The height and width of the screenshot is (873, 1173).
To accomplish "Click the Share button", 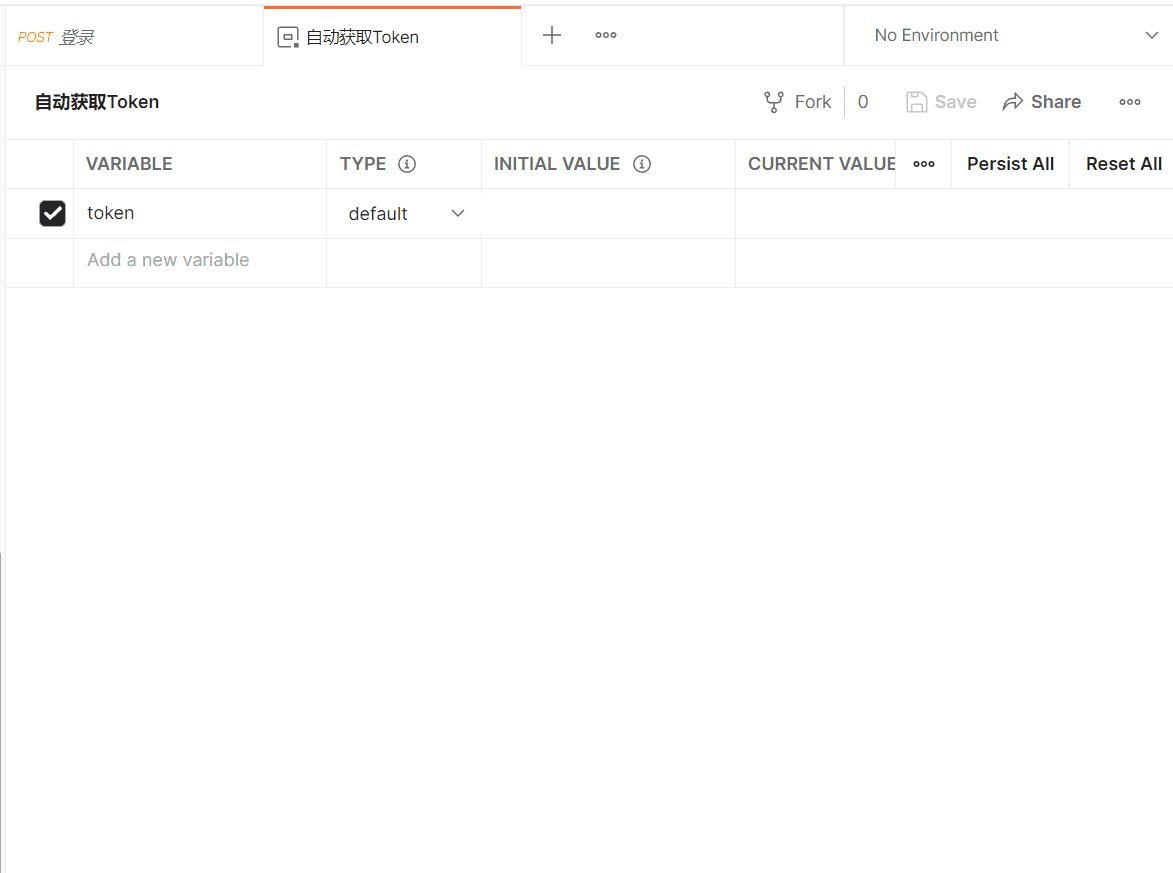I will click(1042, 101).
